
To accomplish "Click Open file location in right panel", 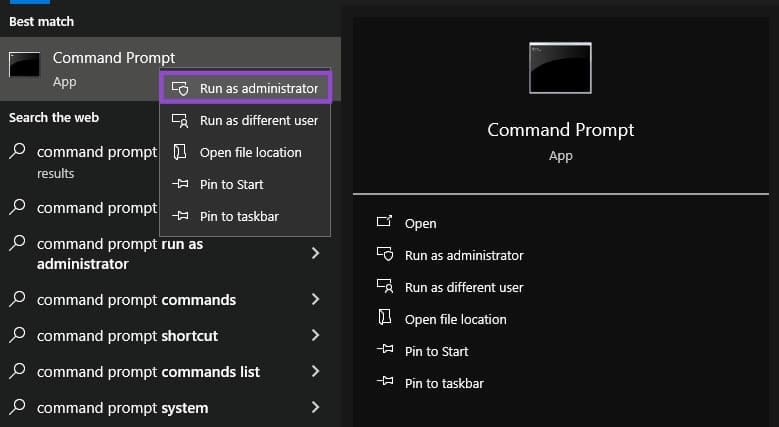I will pyautogui.click(x=456, y=320).
